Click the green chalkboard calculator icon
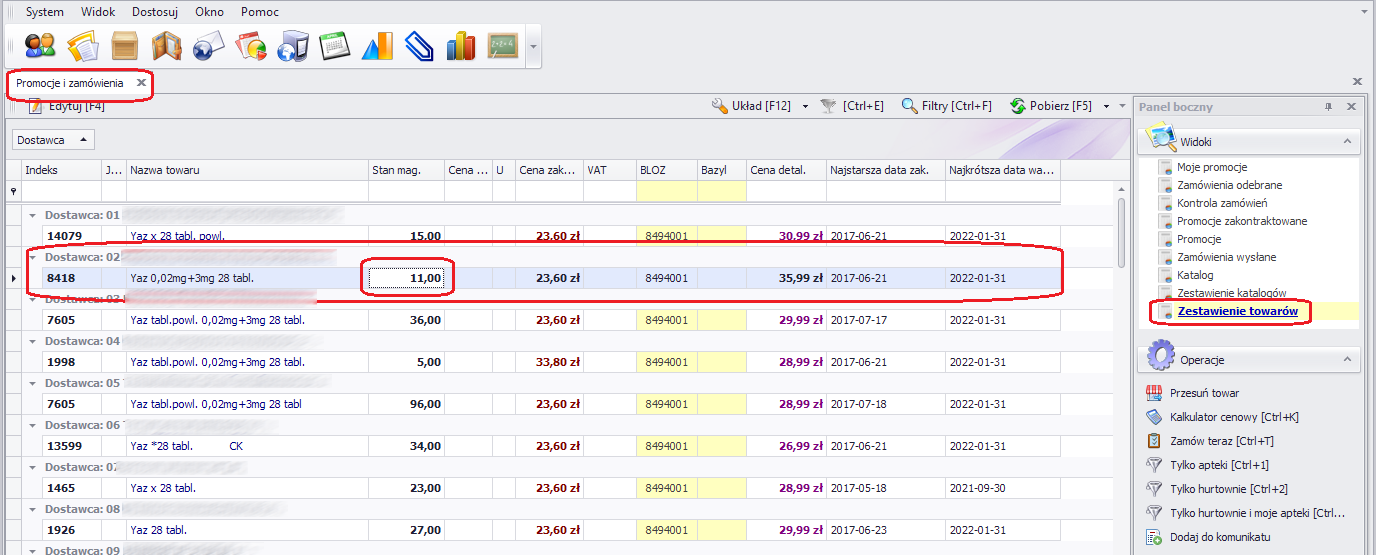This screenshot has height=555, width=1376. 502,46
